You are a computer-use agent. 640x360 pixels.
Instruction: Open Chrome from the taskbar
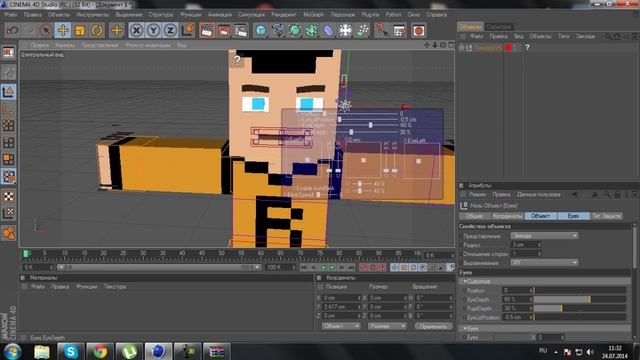coord(100,351)
